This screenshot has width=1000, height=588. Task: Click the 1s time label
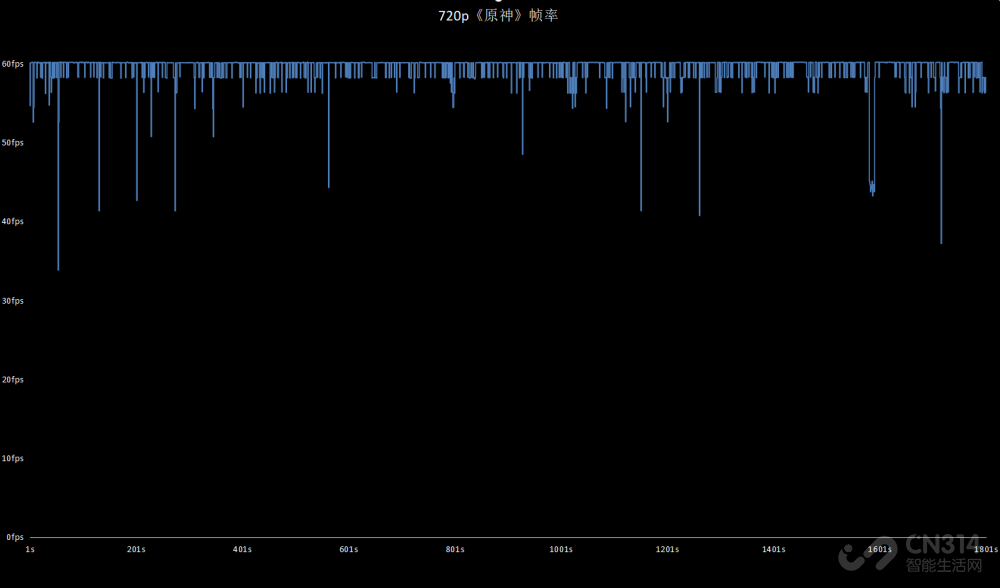(30, 549)
